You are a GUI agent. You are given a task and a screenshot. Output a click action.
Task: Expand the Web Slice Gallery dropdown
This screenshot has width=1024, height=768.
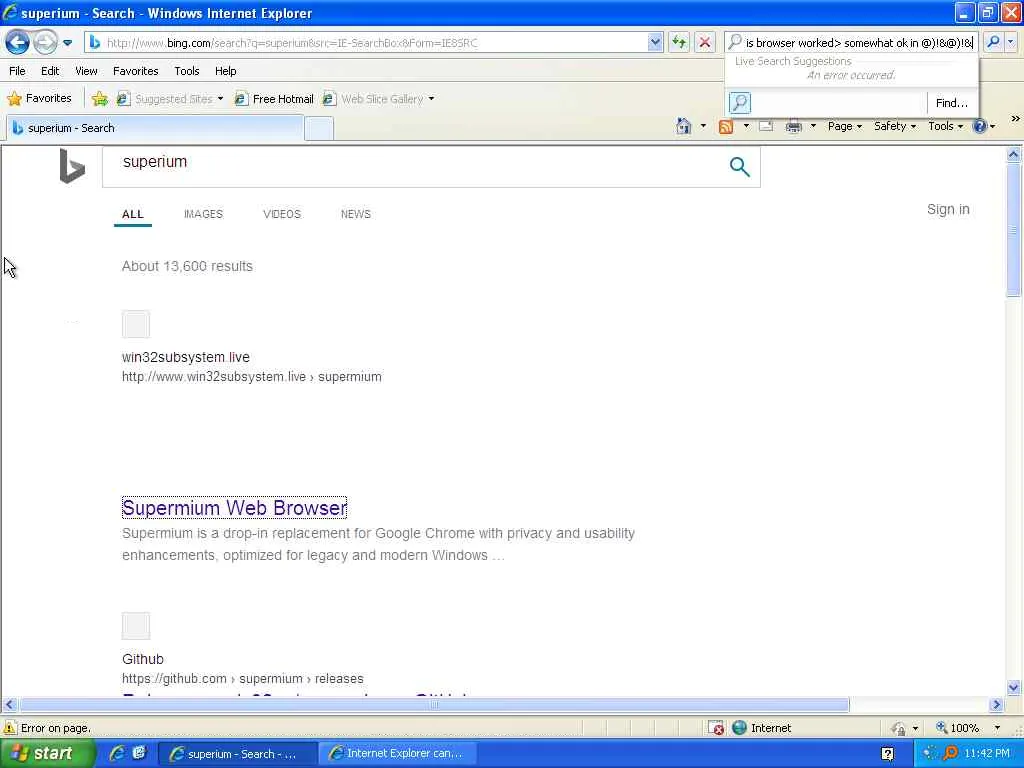(431, 99)
